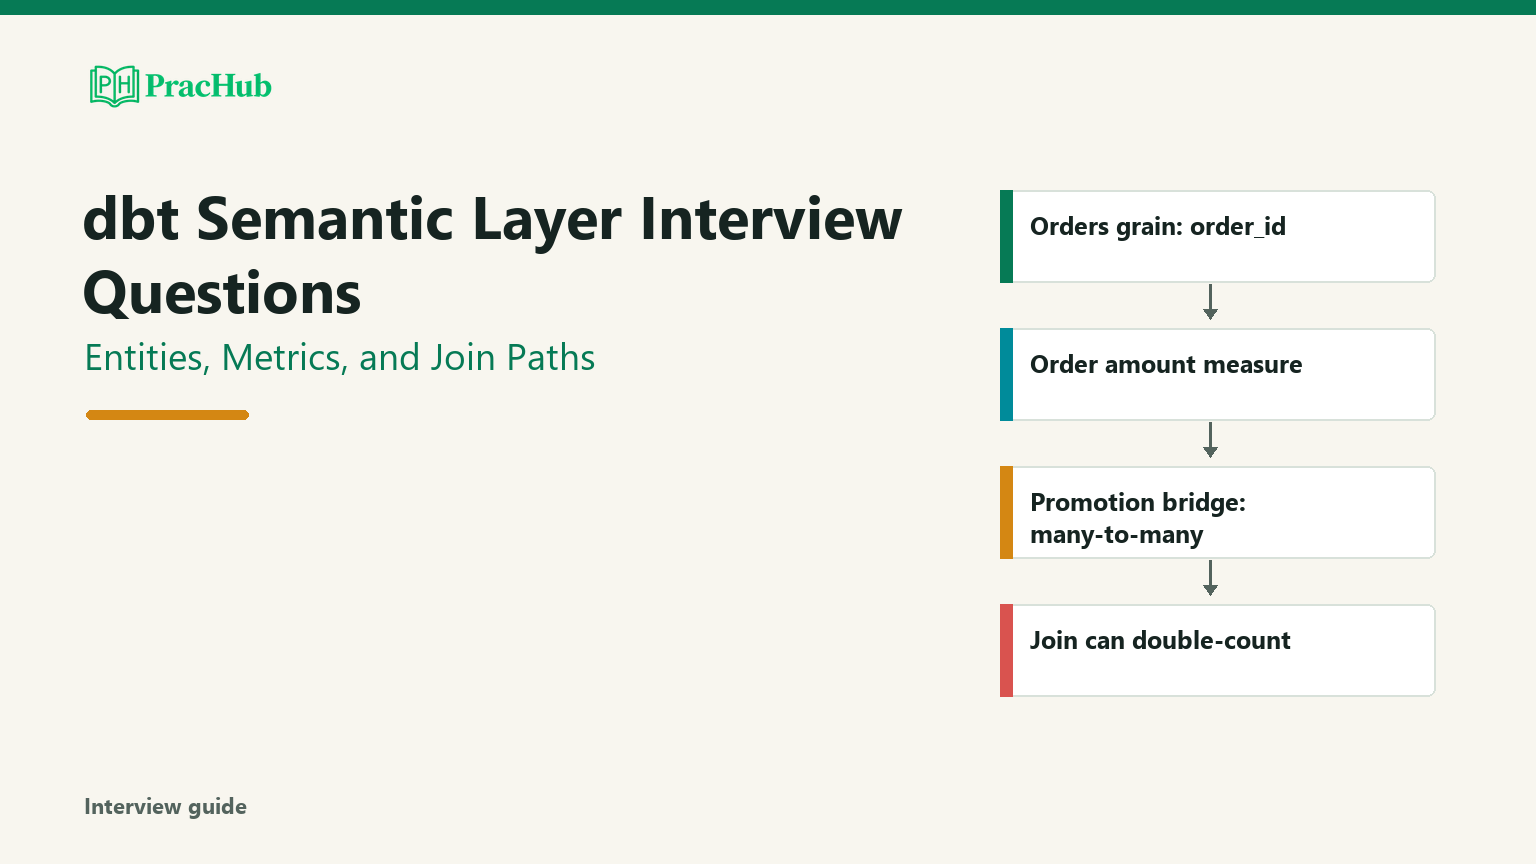The height and width of the screenshot is (864, 1536).
Task: Click the "Entities, Metrics, and Join Paths" subtitle
Action: tap(340, 358)
